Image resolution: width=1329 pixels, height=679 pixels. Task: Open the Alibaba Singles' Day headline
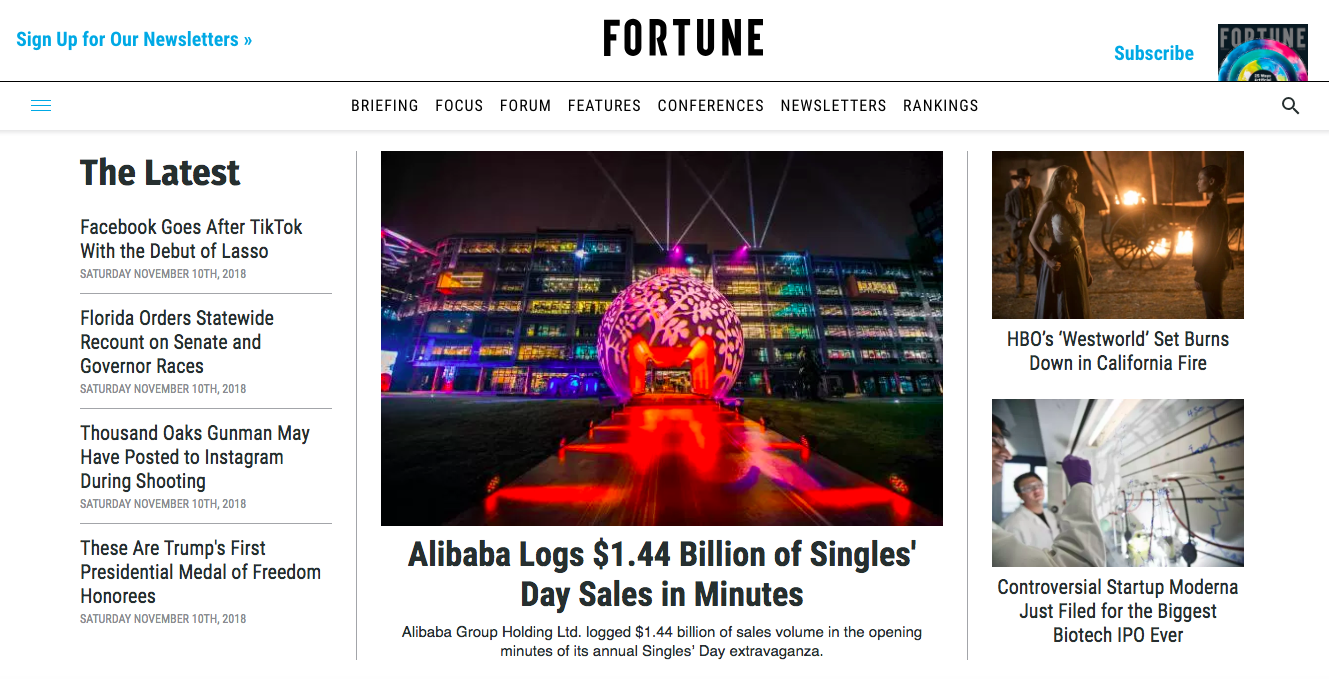[661, 573]
